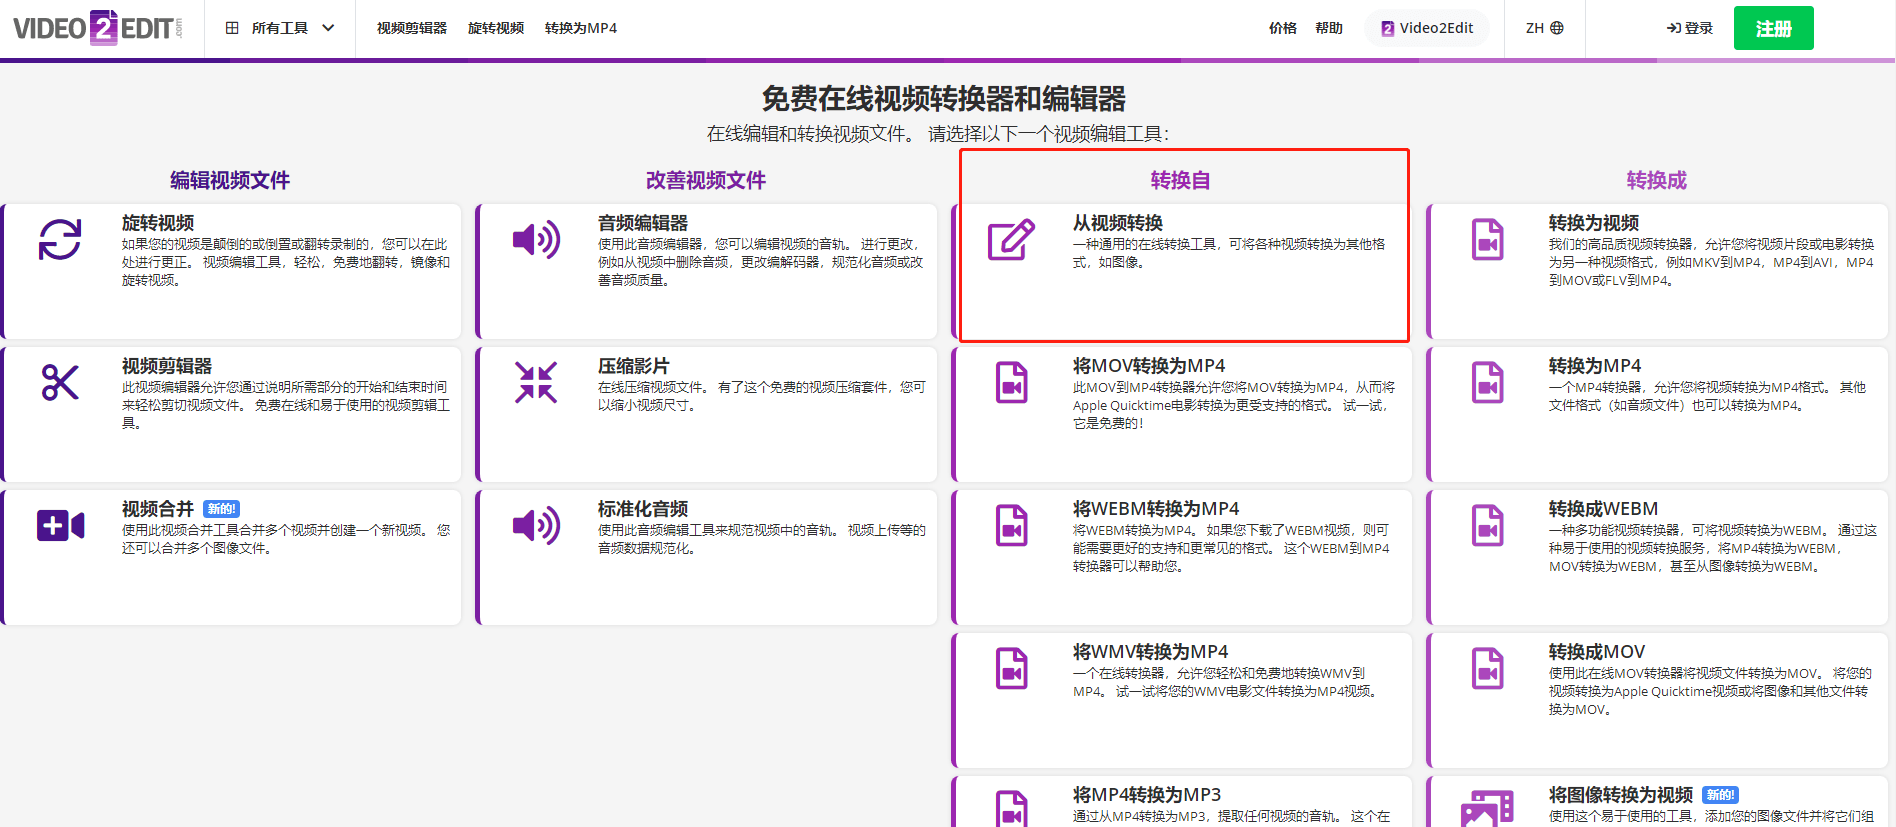
Task: Open the 旋转视频 tool title
Action: pos(158,223)
